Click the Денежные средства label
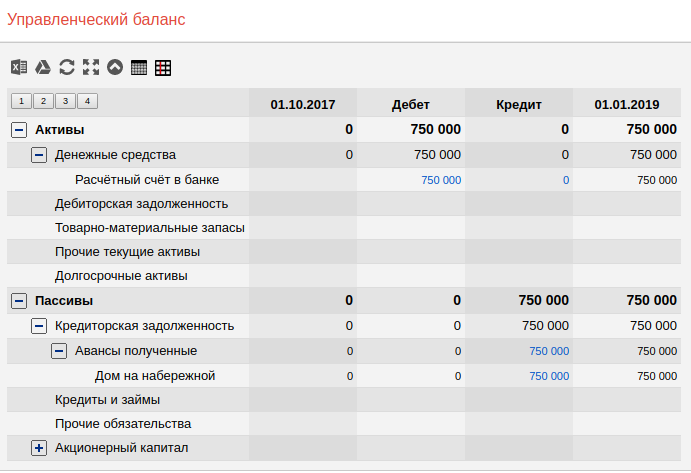This screenshot has height=473, width=691. [115, 155]
